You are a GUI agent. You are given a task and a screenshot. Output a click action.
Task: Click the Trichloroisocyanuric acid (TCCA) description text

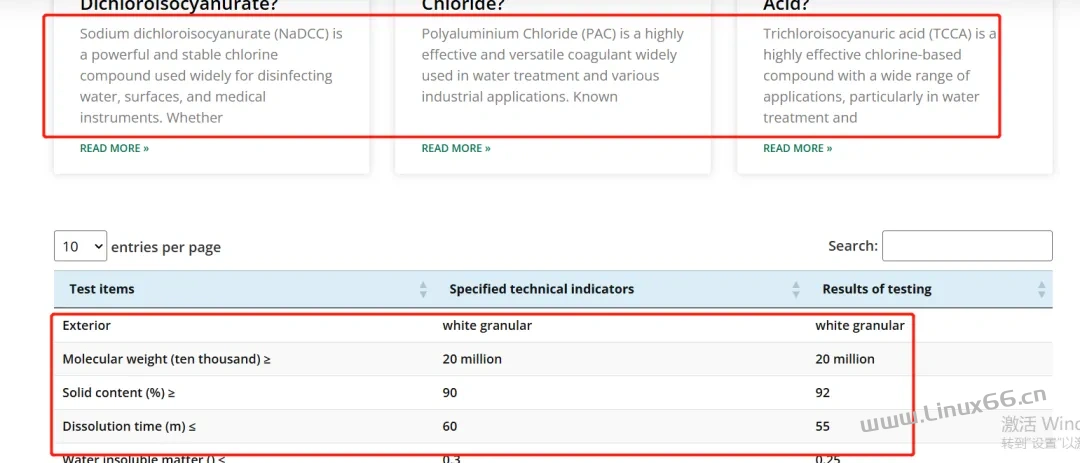pos(880,76)
